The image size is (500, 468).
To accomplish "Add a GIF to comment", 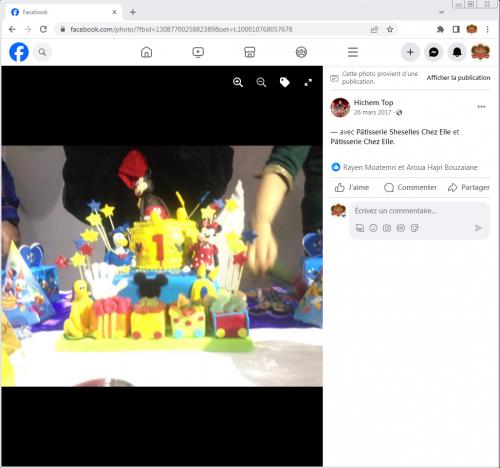I will point(401,228).
